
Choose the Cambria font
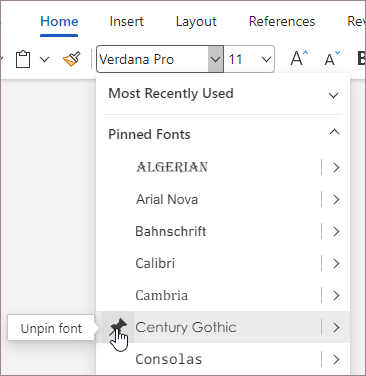click(162, 295)
